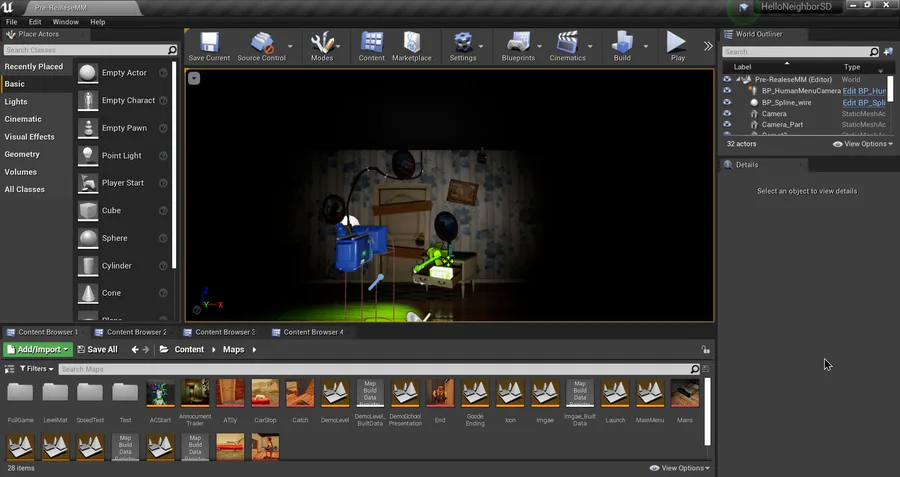
Task: Click the Edit BP_Hum link
Action: click(x=864, y=91)
